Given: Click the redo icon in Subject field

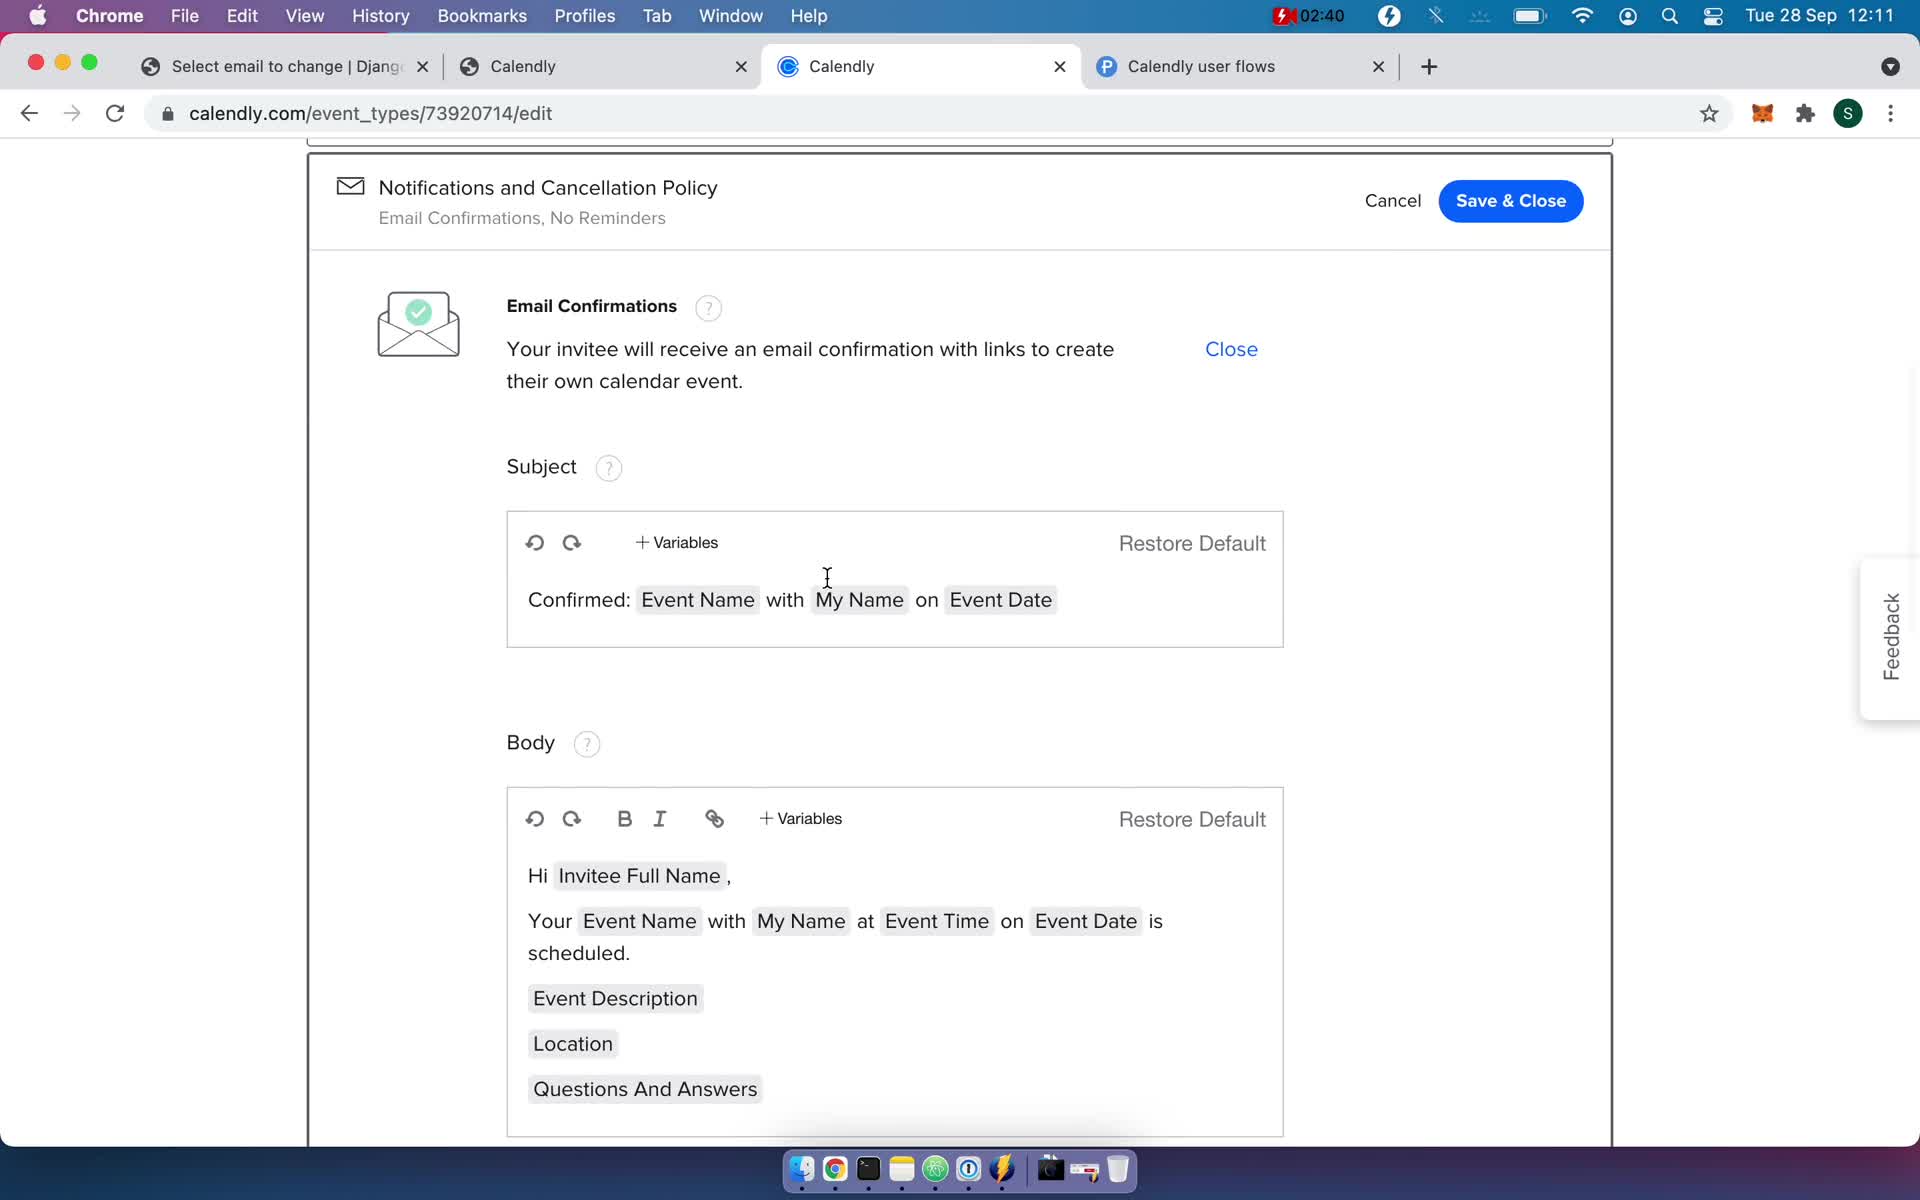Looking at the screenshot, I should [x=571, y=542].
